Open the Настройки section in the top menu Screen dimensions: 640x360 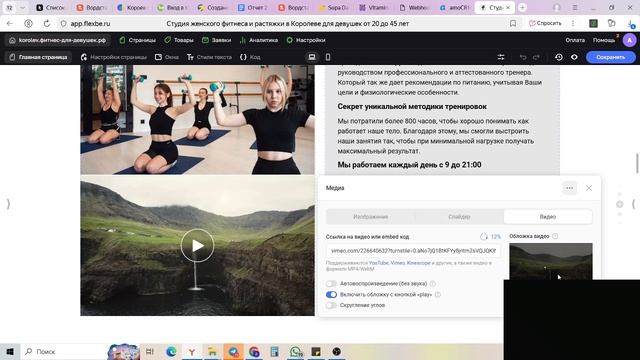tap(306, 40)
